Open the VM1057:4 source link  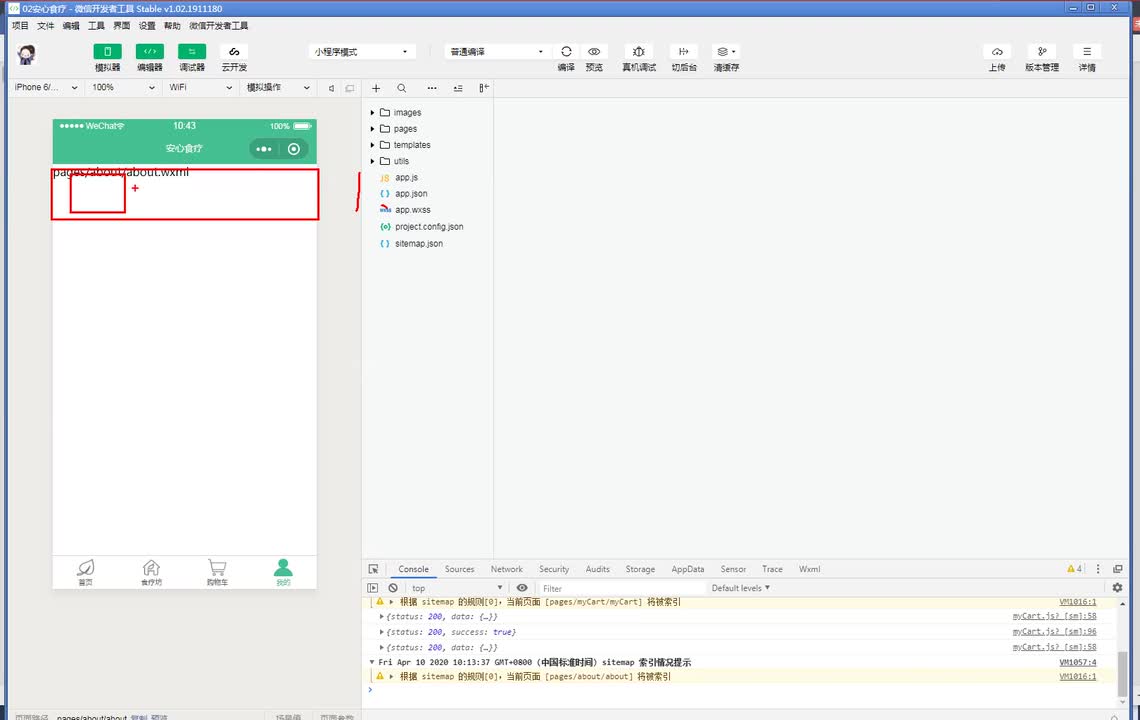(x=1077, y=662)
